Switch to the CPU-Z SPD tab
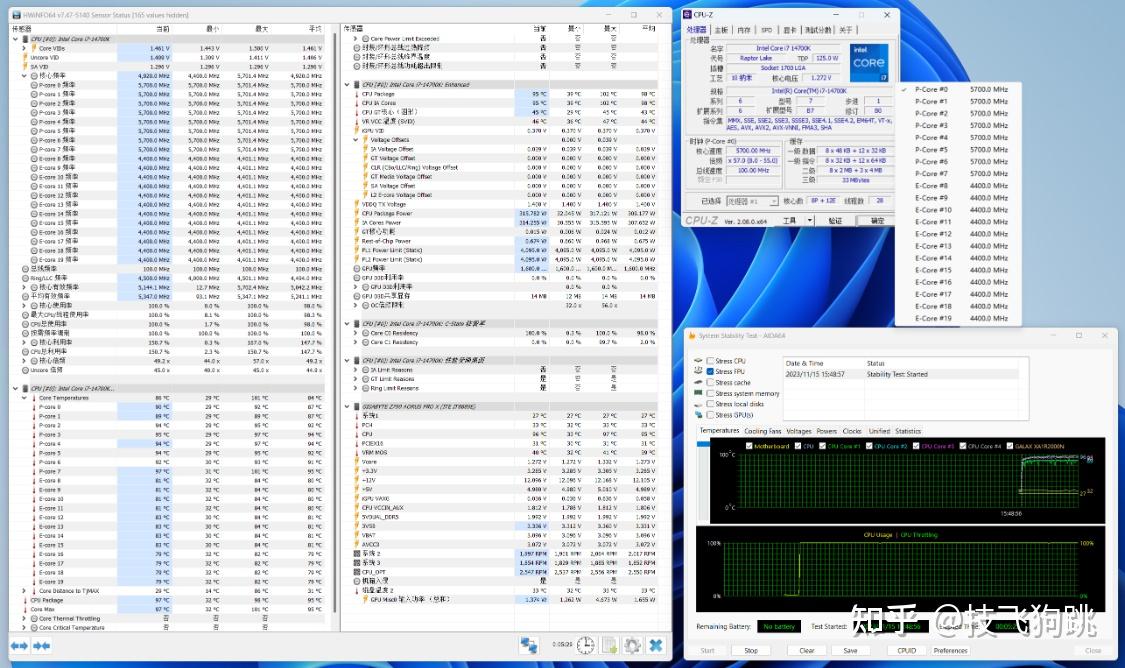This screenshot has width=1125, height=668. coord(766,30)
